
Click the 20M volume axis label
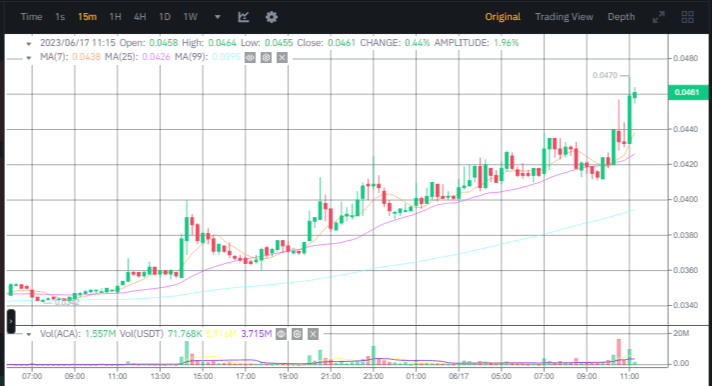[681, 333]
